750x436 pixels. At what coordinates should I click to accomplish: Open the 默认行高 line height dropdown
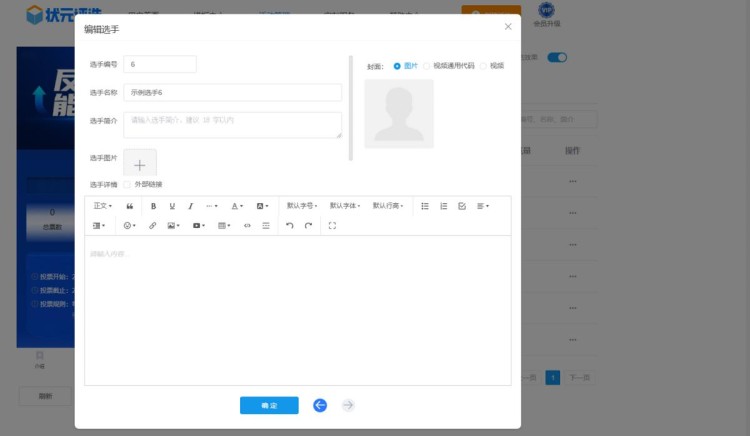(x=388, y=206)
